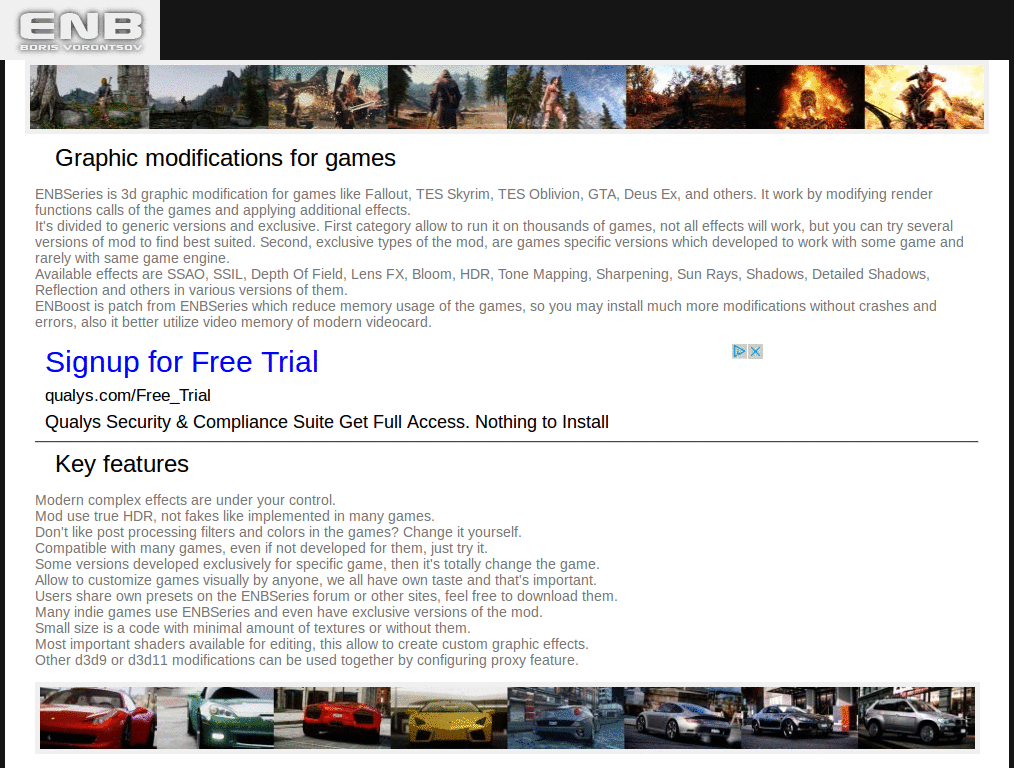The height and width of the screenshot is (768, 1024).
Task: Click the sentence beginning 'Available effects are SSAO'
Action: pyautogui.click(x=483, y=282)
